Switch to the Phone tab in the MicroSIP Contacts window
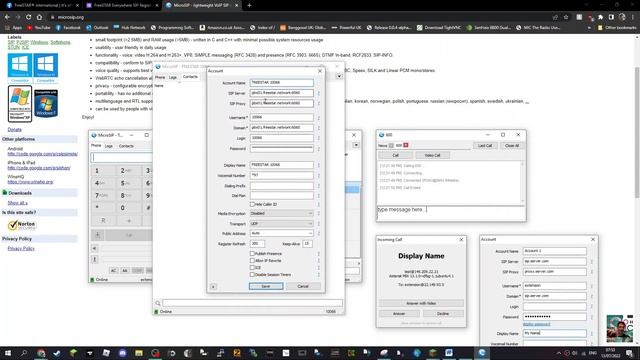640x360 pixels. coord(160,77)
